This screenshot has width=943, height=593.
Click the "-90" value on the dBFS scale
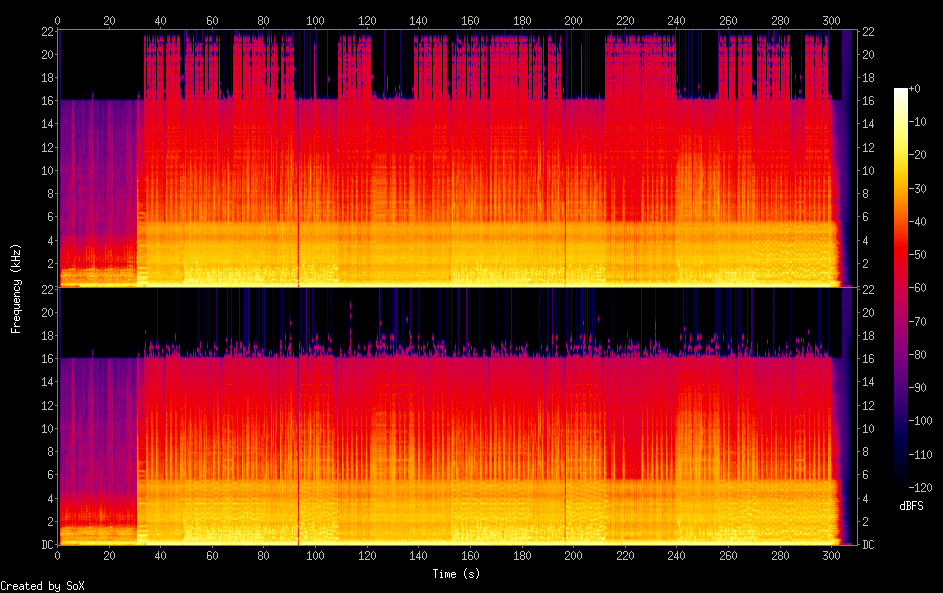pyautogui.click(x=918, y=387)
